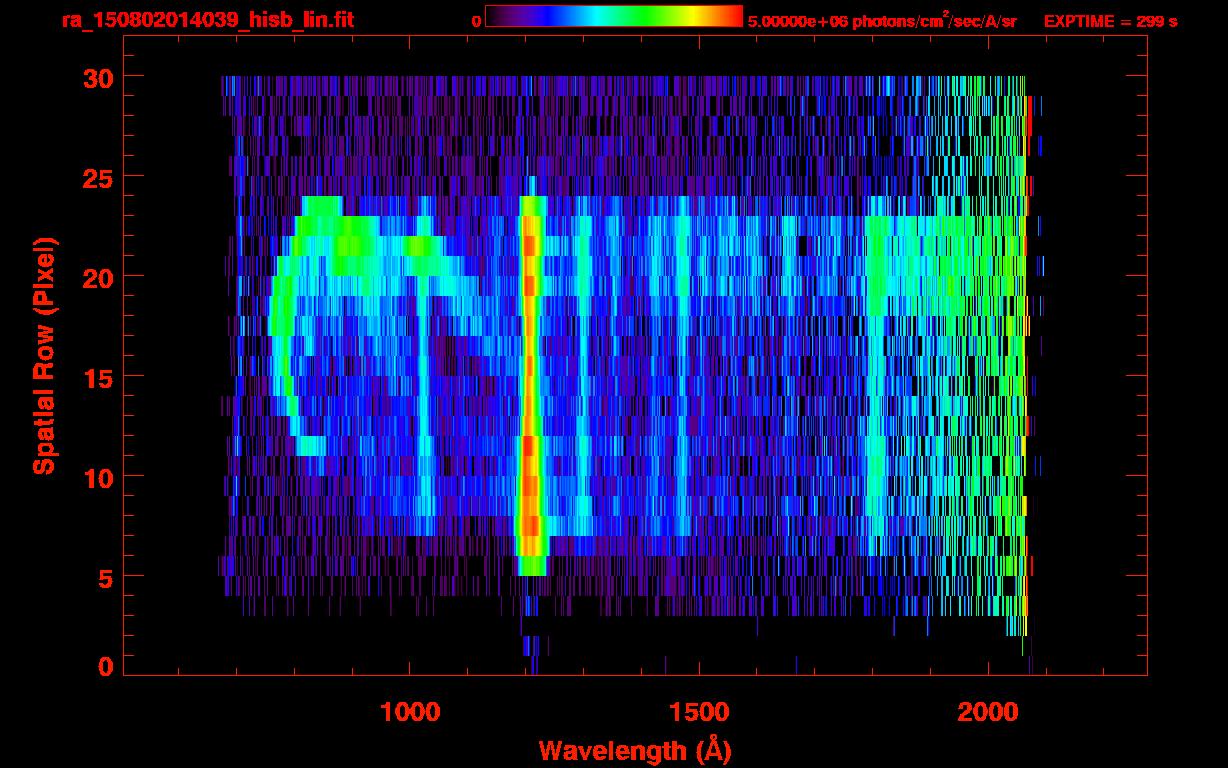Select the 1500 wavelength tick label

(x=698, y=712)
